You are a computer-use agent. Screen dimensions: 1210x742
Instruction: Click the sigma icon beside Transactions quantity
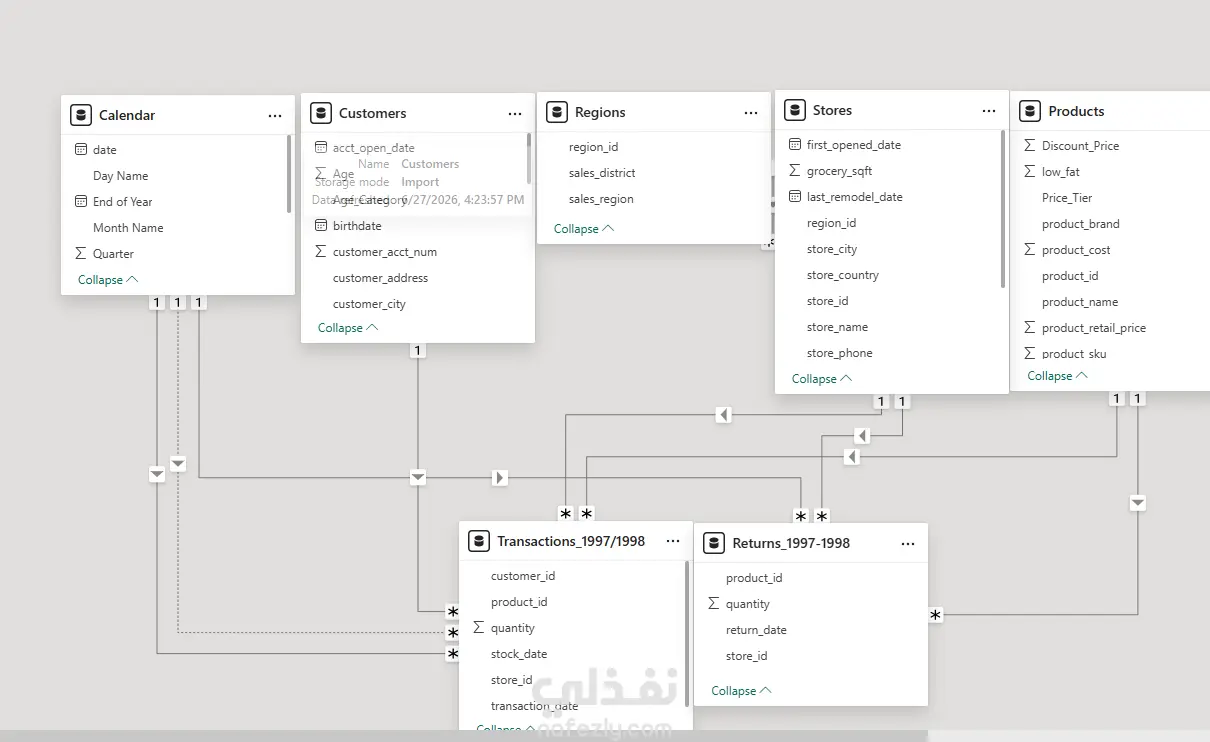[x=479, y=628]
